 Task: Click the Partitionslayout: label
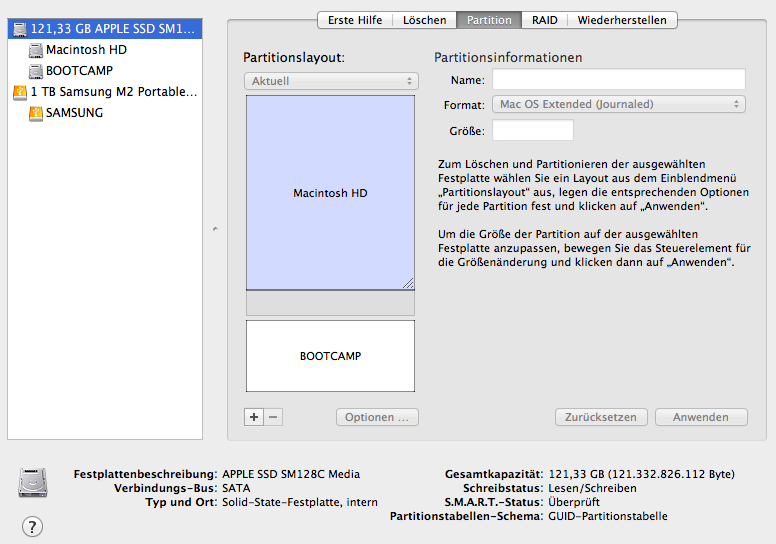294,57
